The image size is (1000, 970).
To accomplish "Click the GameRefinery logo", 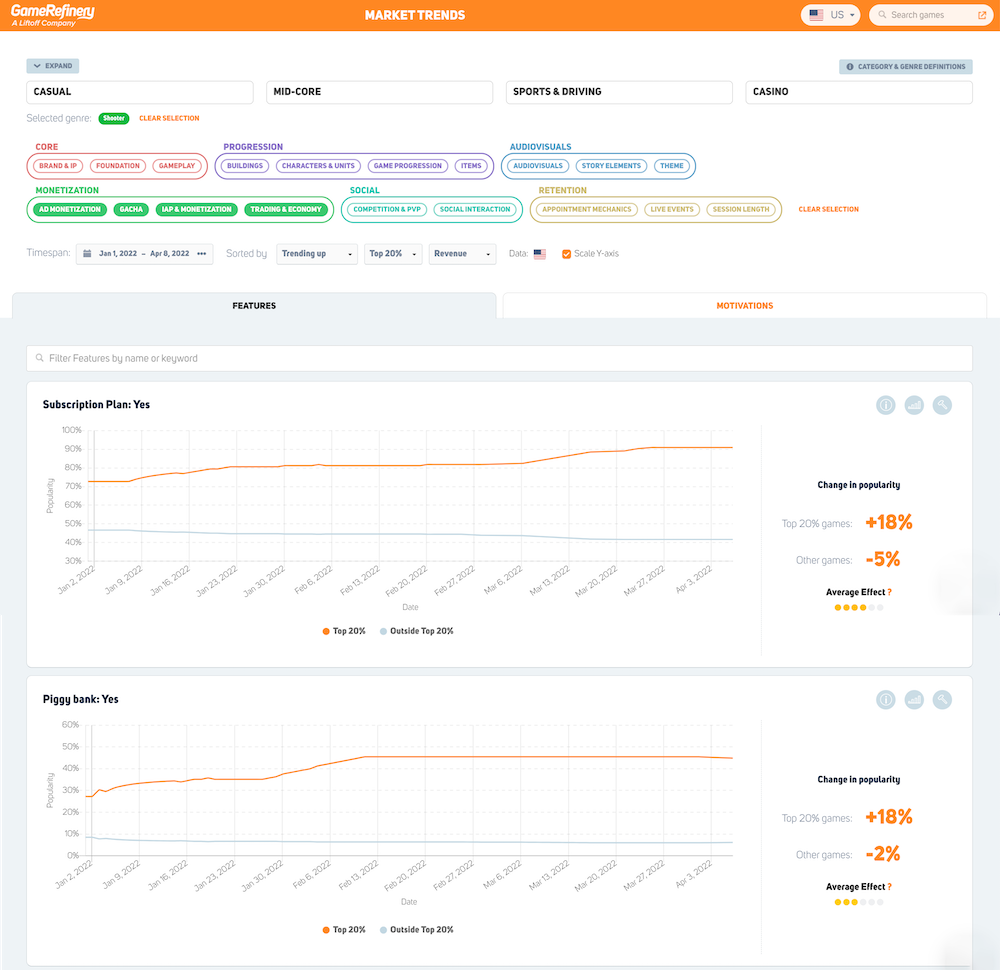I will pos(52,15).
